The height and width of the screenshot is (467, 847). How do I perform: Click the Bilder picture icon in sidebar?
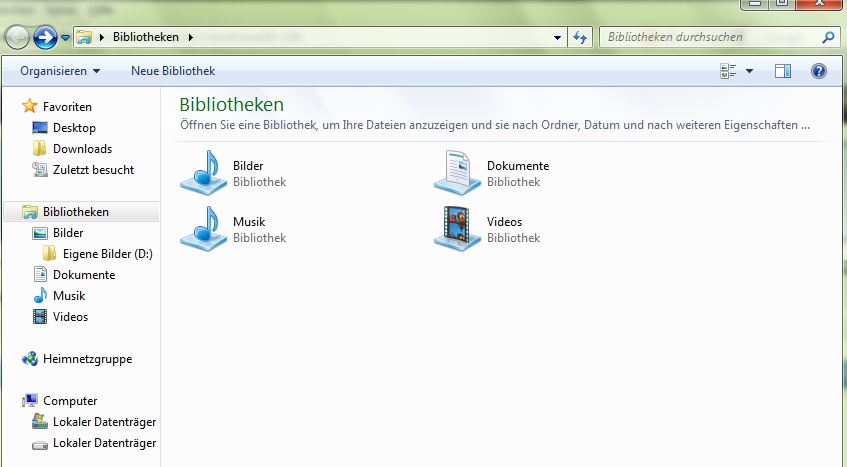pyautogui.click(x=40, y=233)
